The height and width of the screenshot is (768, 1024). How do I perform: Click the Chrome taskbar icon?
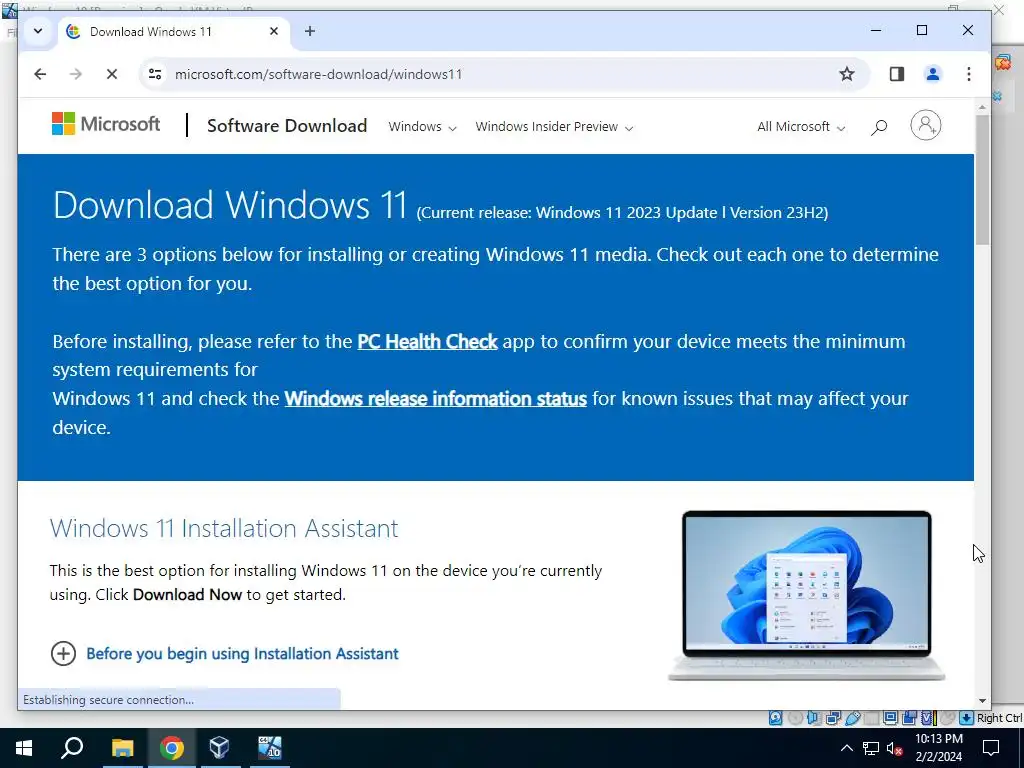171,748
